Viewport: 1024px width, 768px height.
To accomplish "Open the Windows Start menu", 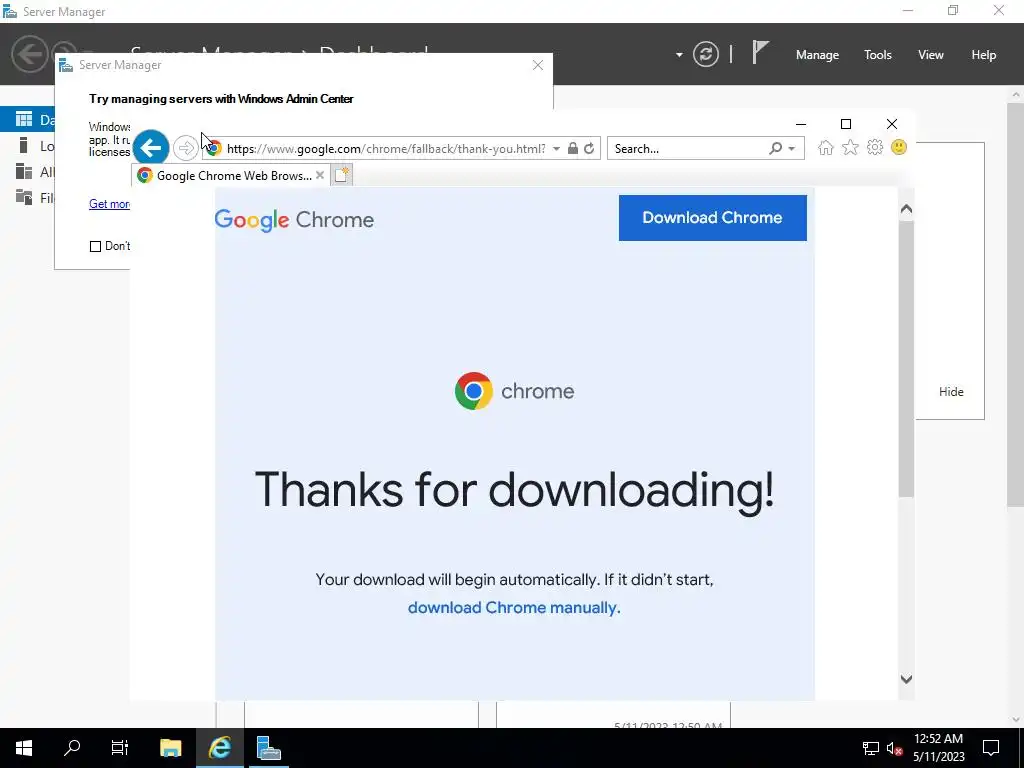I will tap(24, 748).
